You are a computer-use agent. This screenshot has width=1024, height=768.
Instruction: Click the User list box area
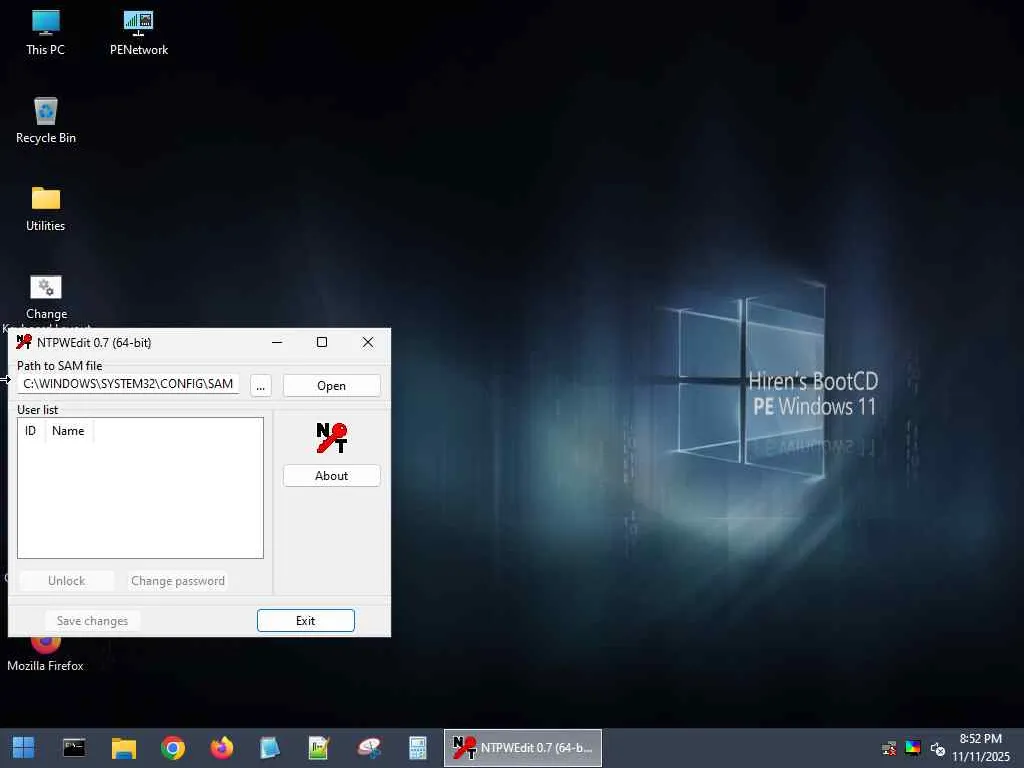[140, 488]
